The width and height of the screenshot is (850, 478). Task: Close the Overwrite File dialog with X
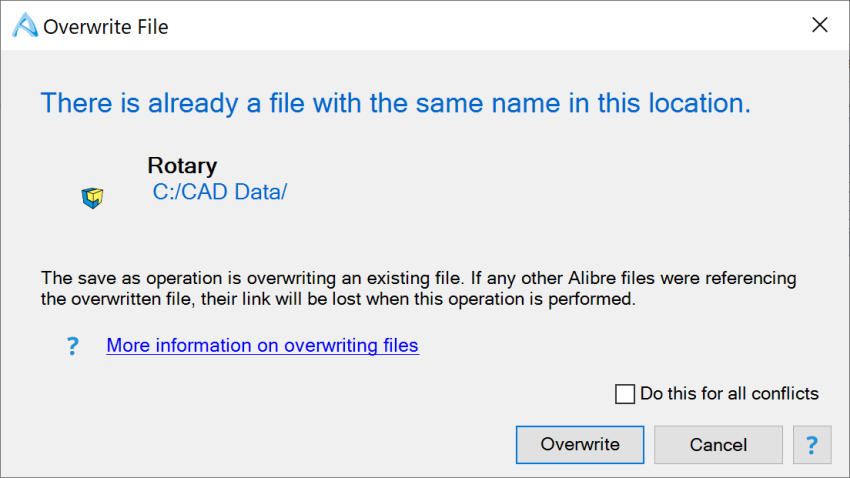pos(820,25)
